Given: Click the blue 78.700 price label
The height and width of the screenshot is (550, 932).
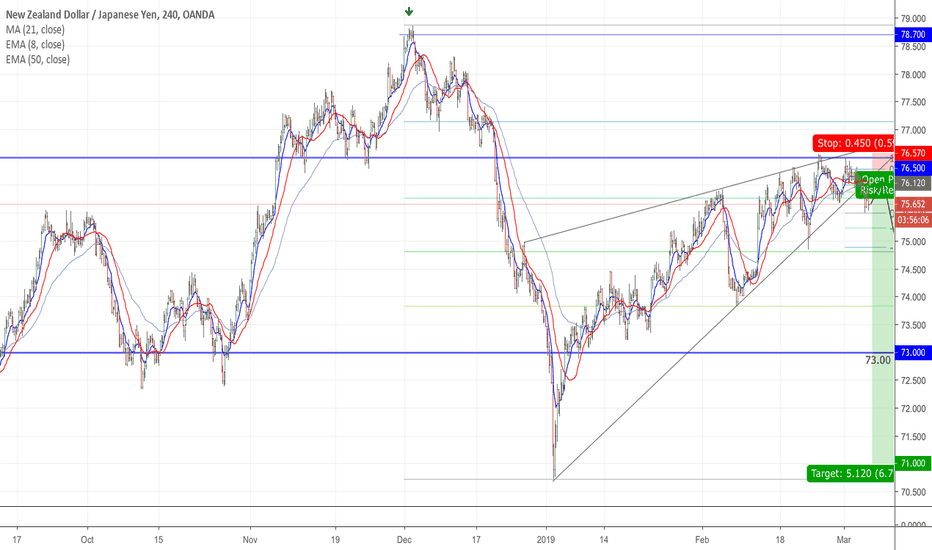Looking at the screenshot, I should (913, 35).
